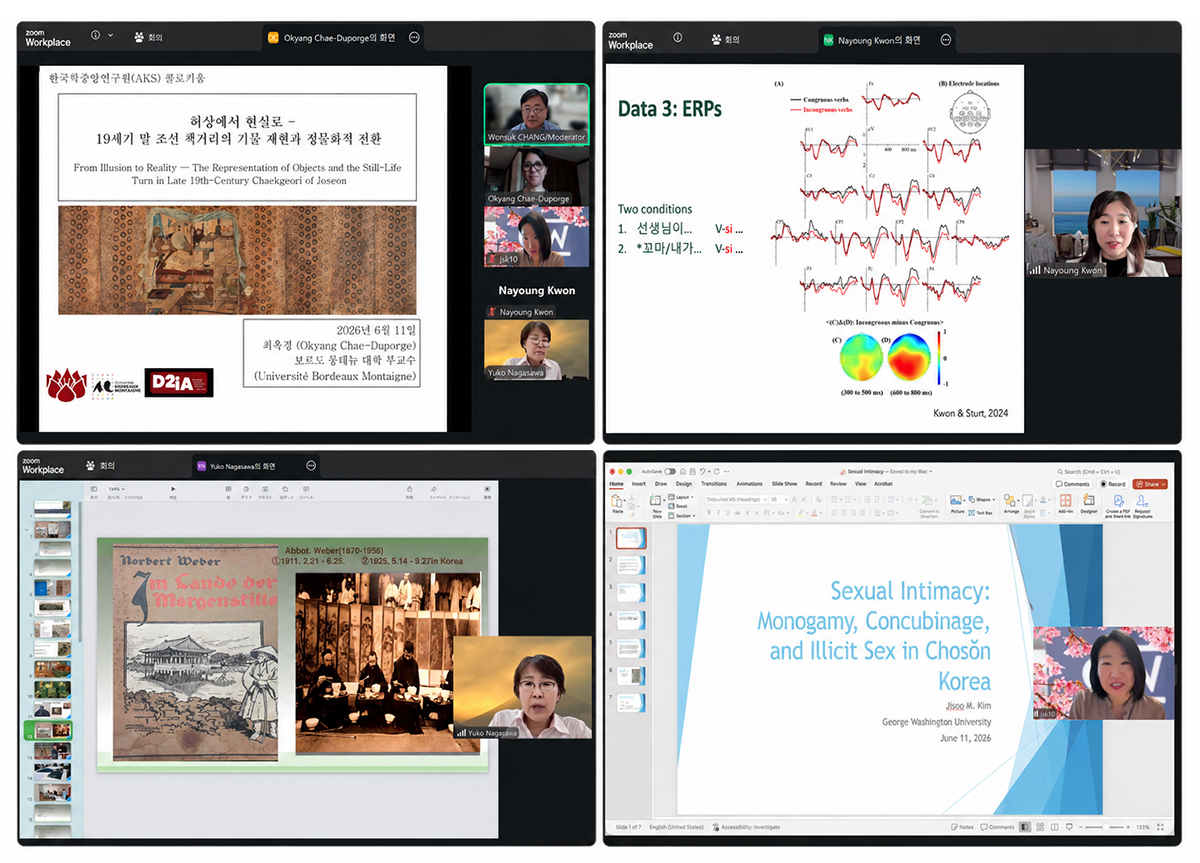Expand dropdown arrow beside Okyang window's info icon
Image resolution: width=1200 pixels, height=863 pixels.
tap(111, 35)
